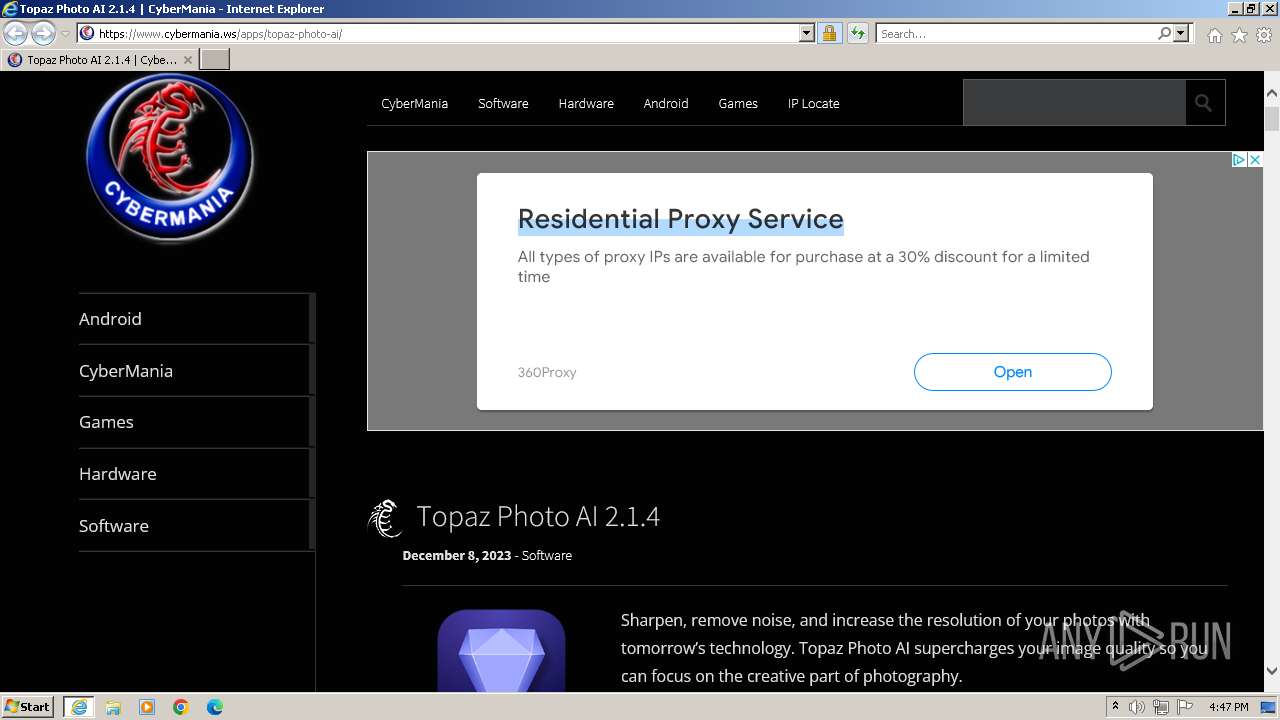This screenshot has width=1280, height=720.
Task: Click the page scrollbar down arrow
Action: pos(1272,671)
